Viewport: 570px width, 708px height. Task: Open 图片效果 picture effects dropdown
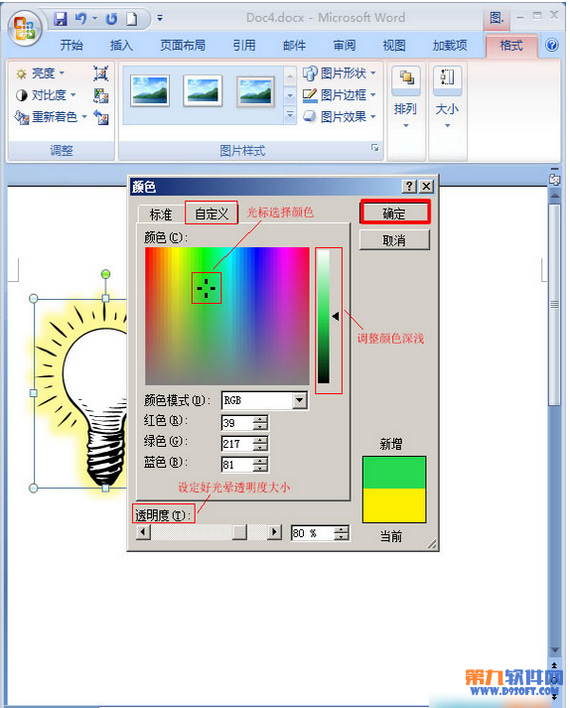point(339,116)
